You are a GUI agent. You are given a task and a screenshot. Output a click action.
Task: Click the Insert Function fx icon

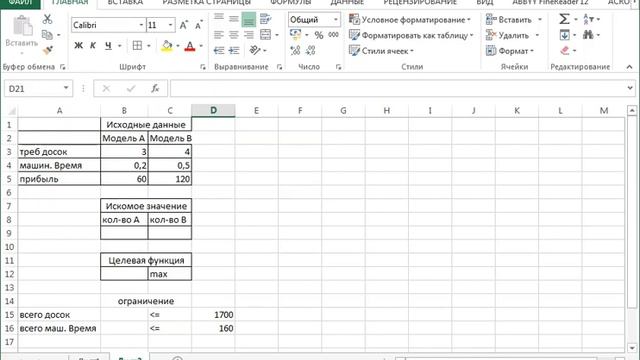click(155, 89)
